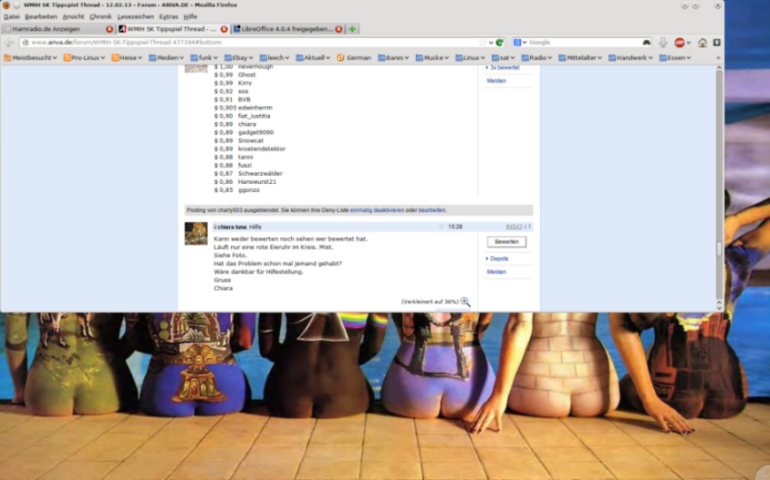Go to the home page icon

[702, 43]
